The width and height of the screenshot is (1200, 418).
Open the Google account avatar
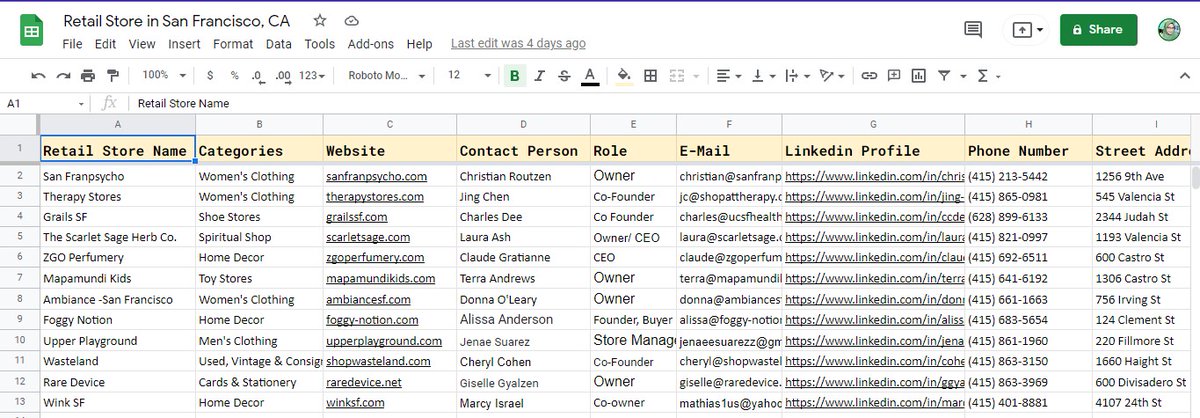pyautogui.click(x=1170, y=30)
